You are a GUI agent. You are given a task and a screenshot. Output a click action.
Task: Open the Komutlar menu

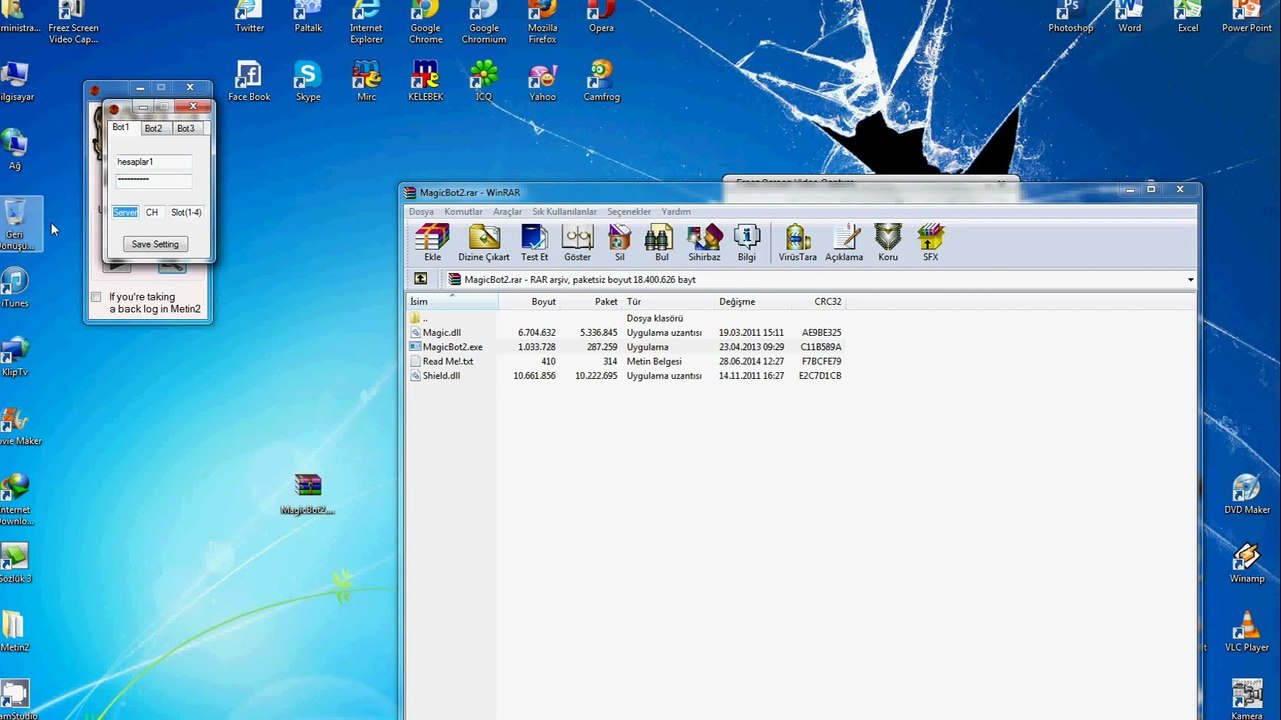click(463, 212)
